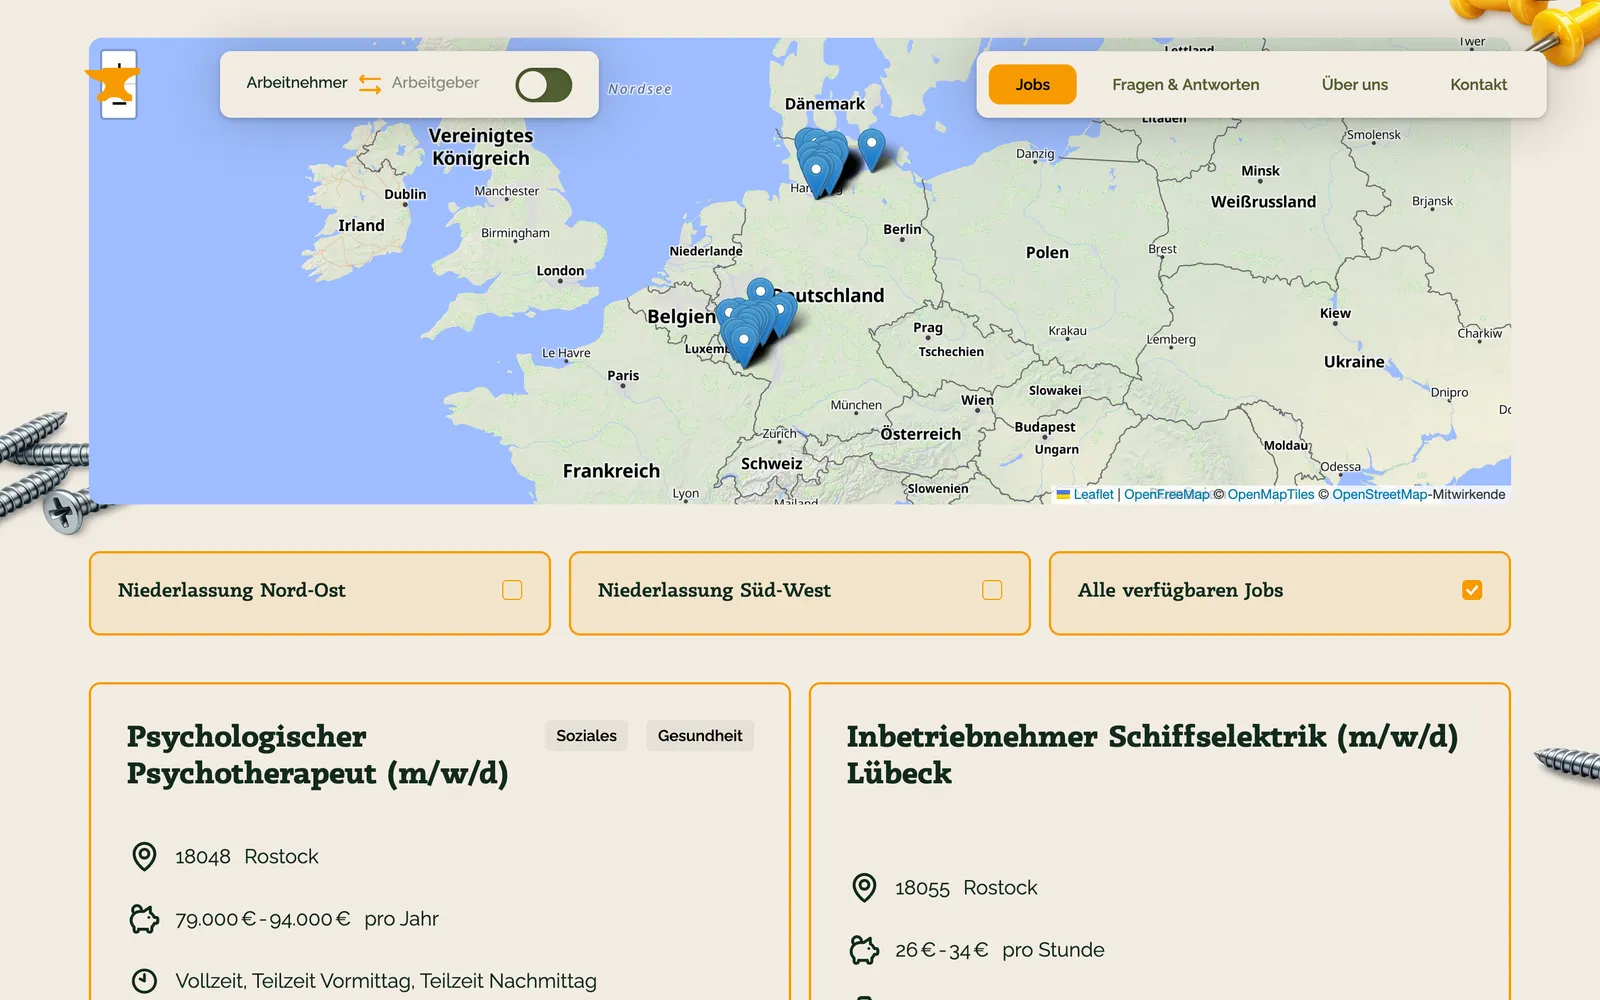
Task: Go to Über uns page
Action: [x=1355, y=85]
